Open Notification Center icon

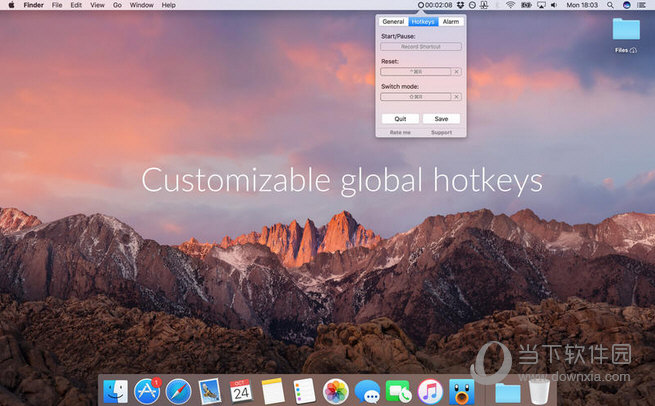[x=642, y=5]
